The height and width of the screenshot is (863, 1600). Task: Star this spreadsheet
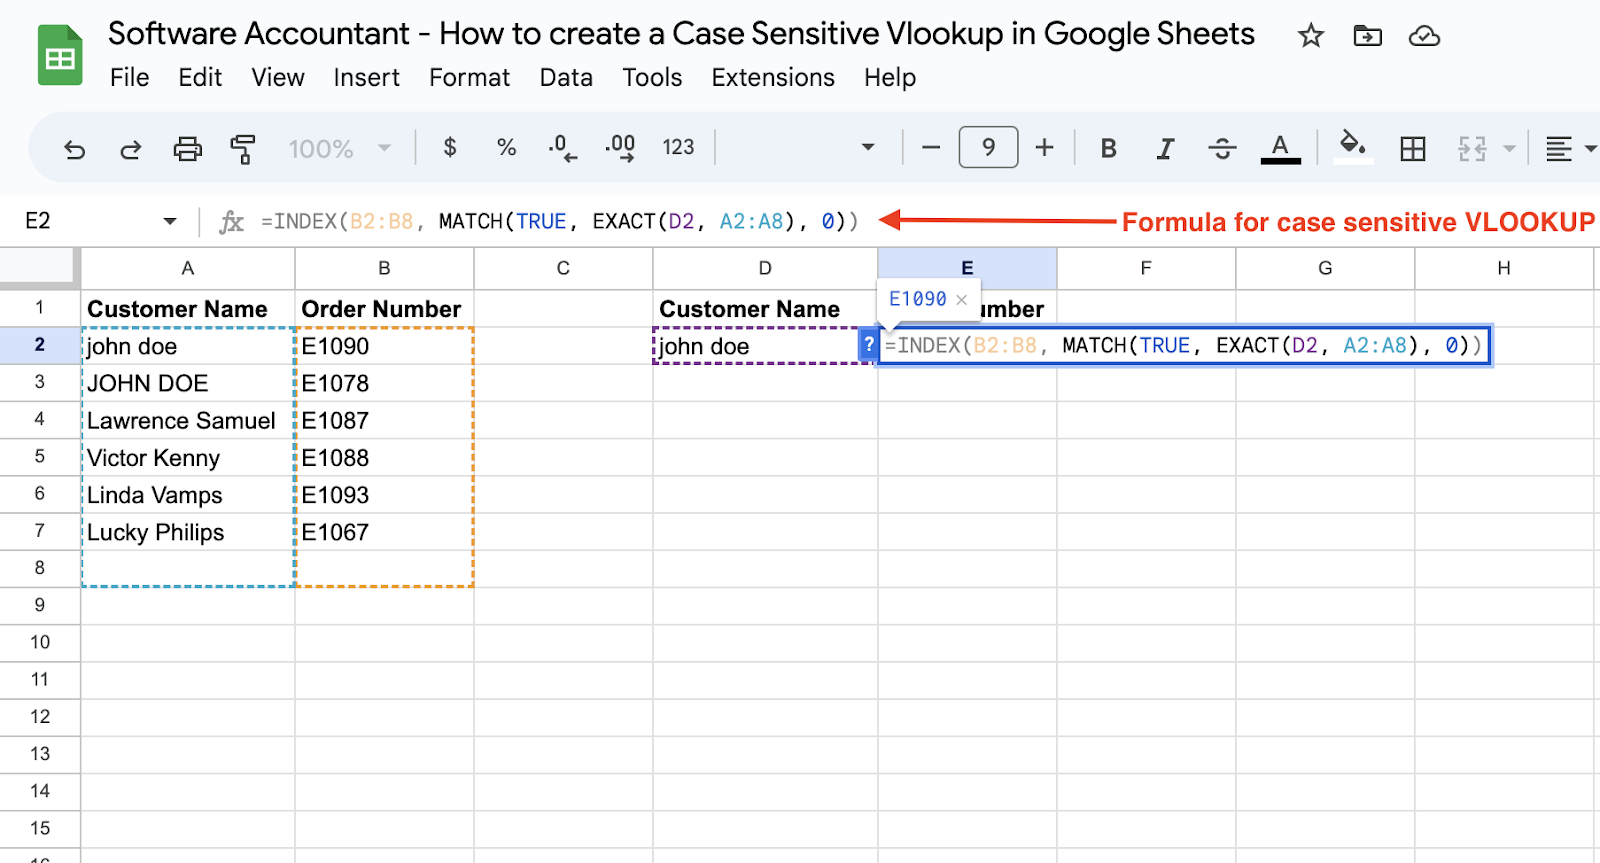pyautogui.click(x=1310, y=36)
